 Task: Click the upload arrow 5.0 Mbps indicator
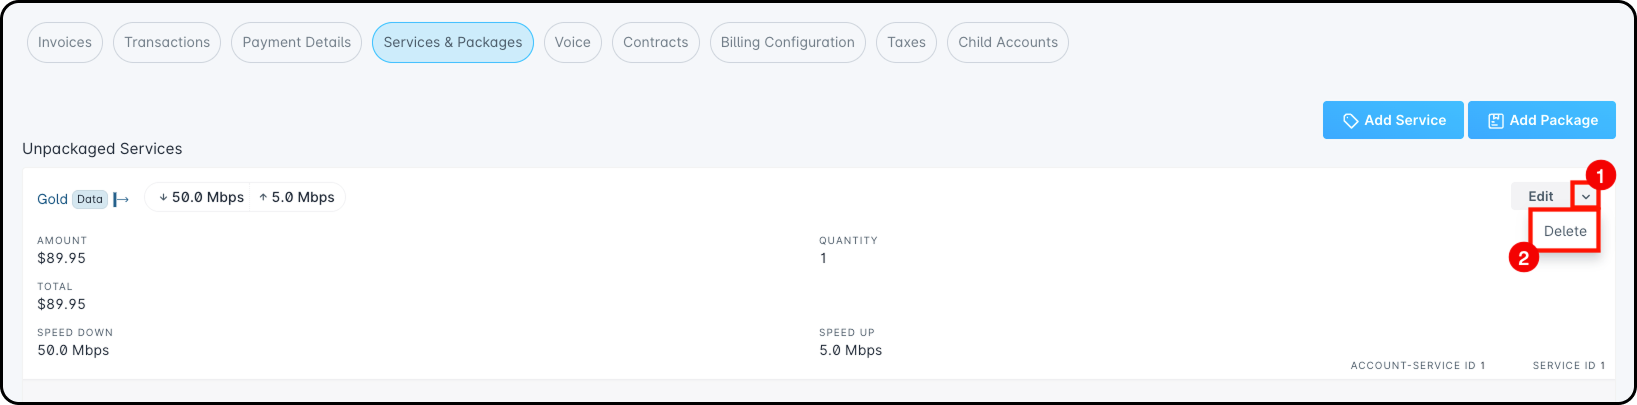click(296, 198)
